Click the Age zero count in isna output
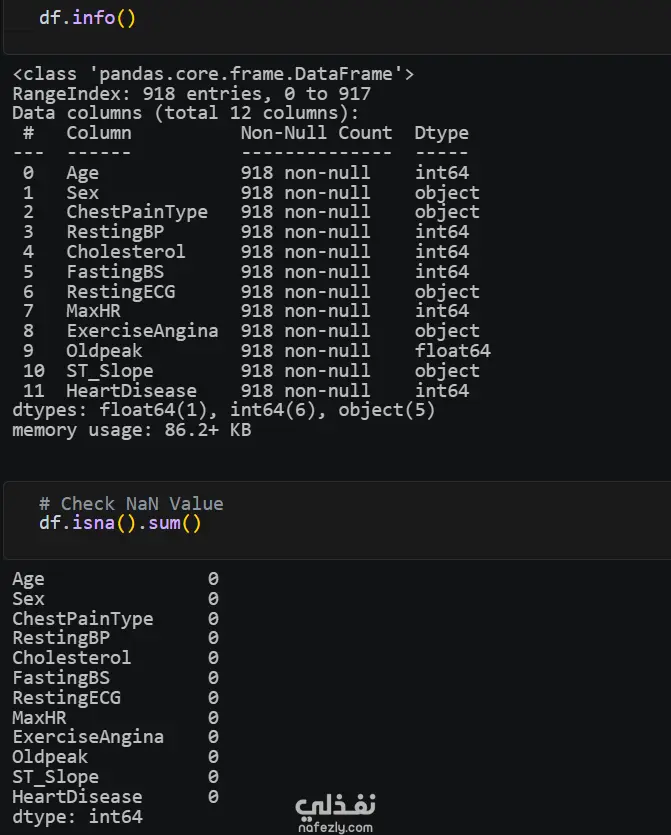The image size is (671, 835). pyautogui.click(x=213, y=579)
